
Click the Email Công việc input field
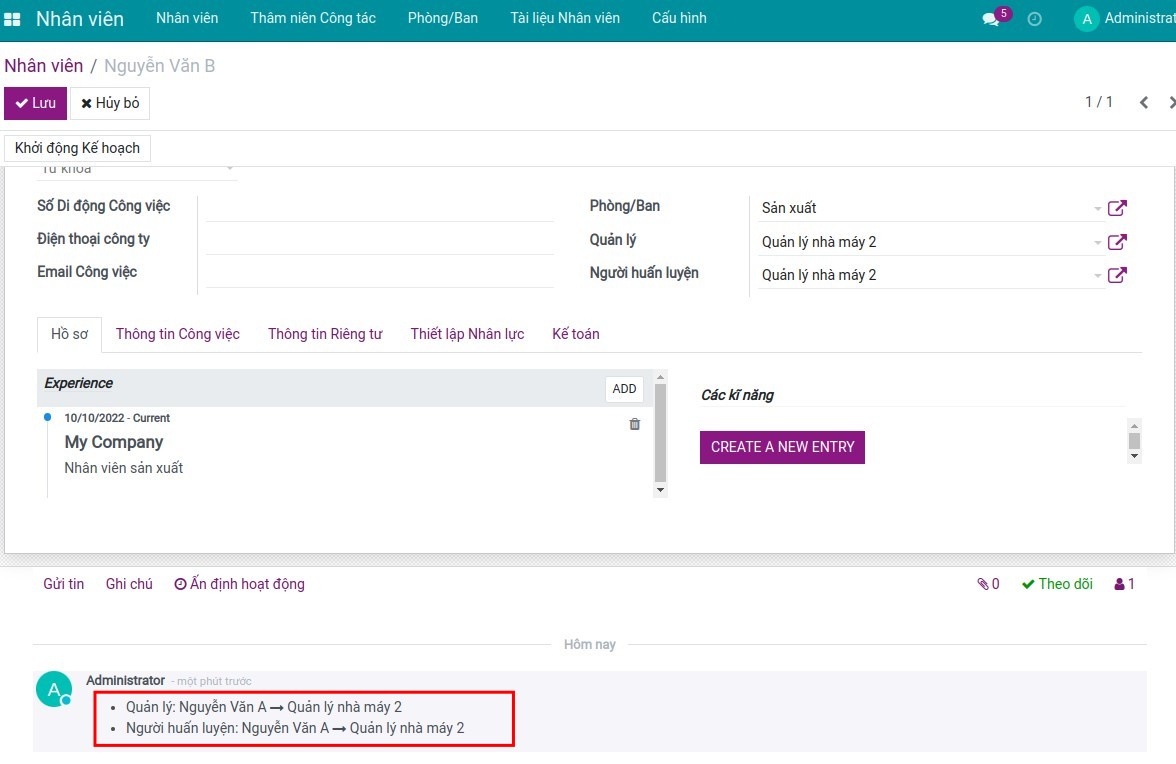[379, 272]
